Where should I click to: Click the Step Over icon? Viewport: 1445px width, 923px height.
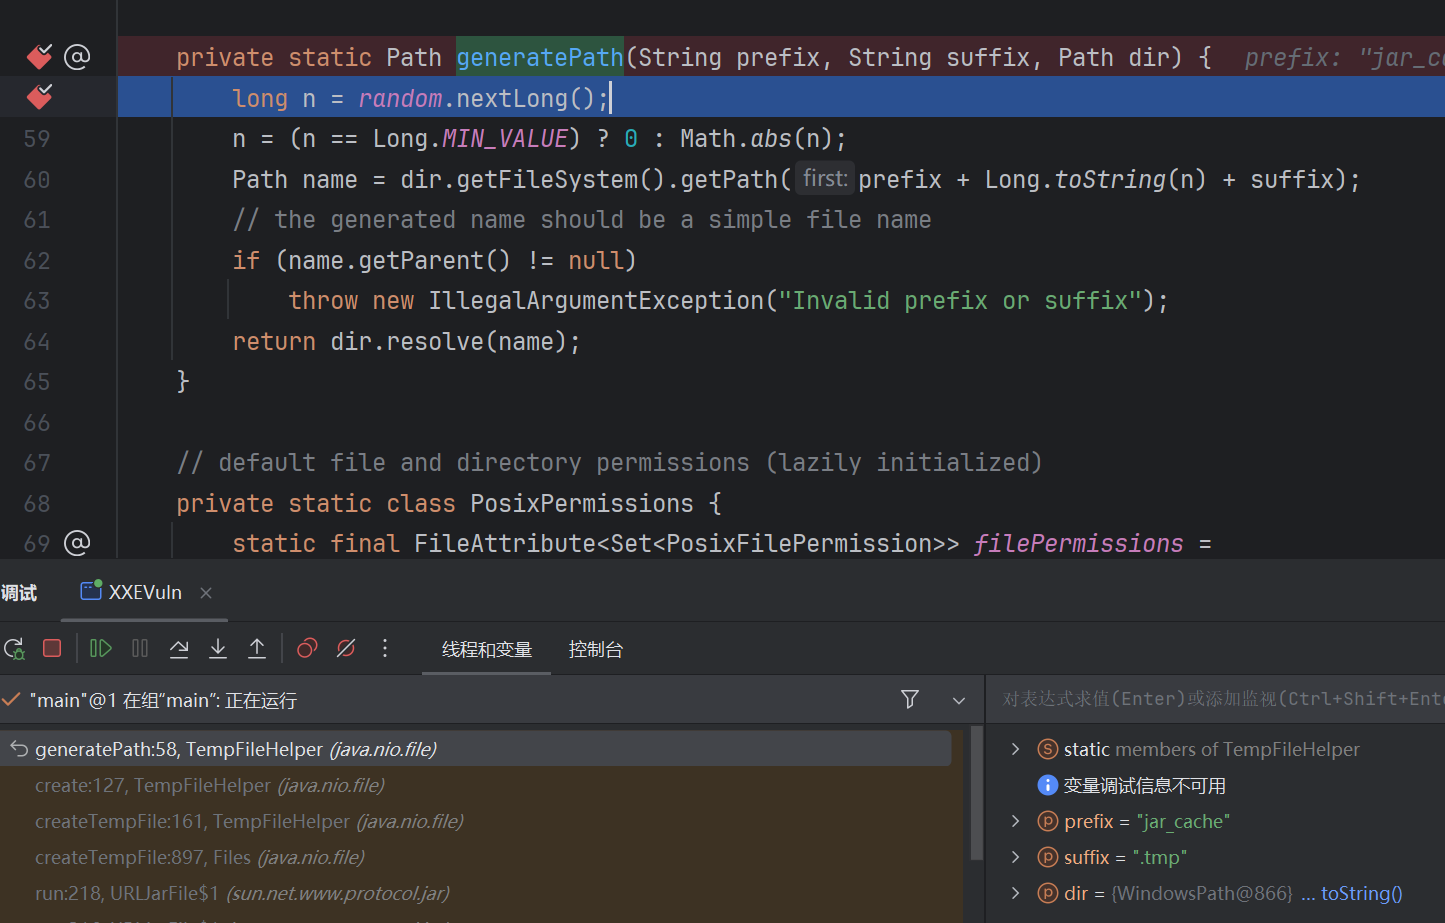coord(179,649)
